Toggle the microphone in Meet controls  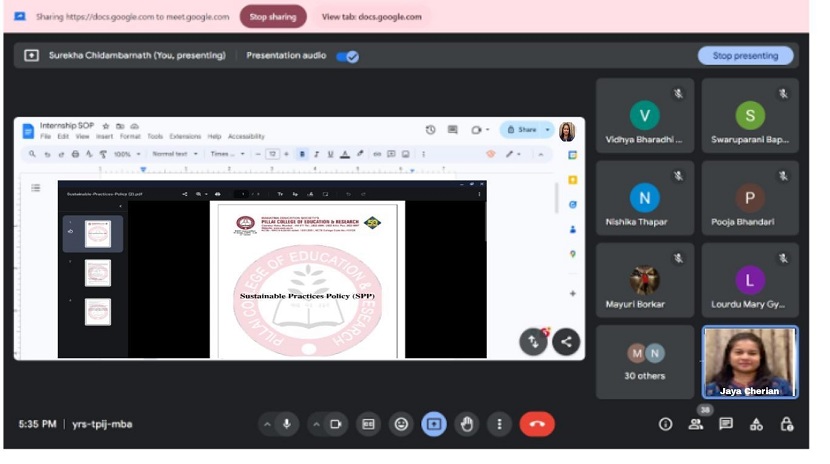(x=287, y=424)
